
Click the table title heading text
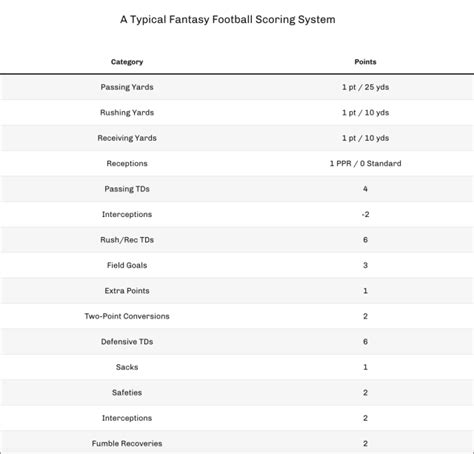(x=228, y=20)
